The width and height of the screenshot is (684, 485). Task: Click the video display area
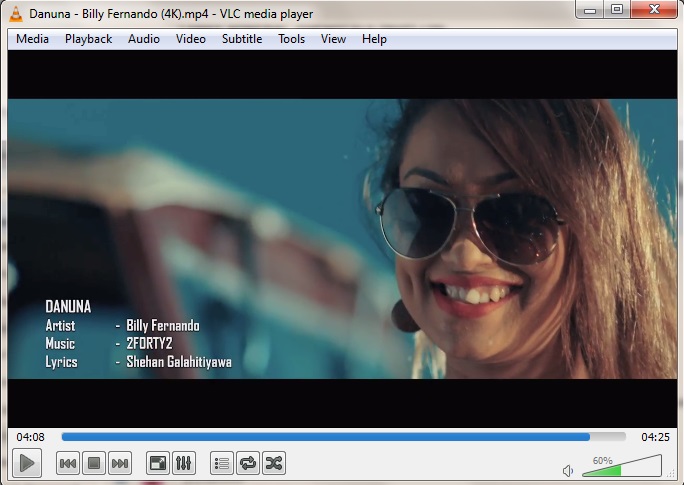342,239
